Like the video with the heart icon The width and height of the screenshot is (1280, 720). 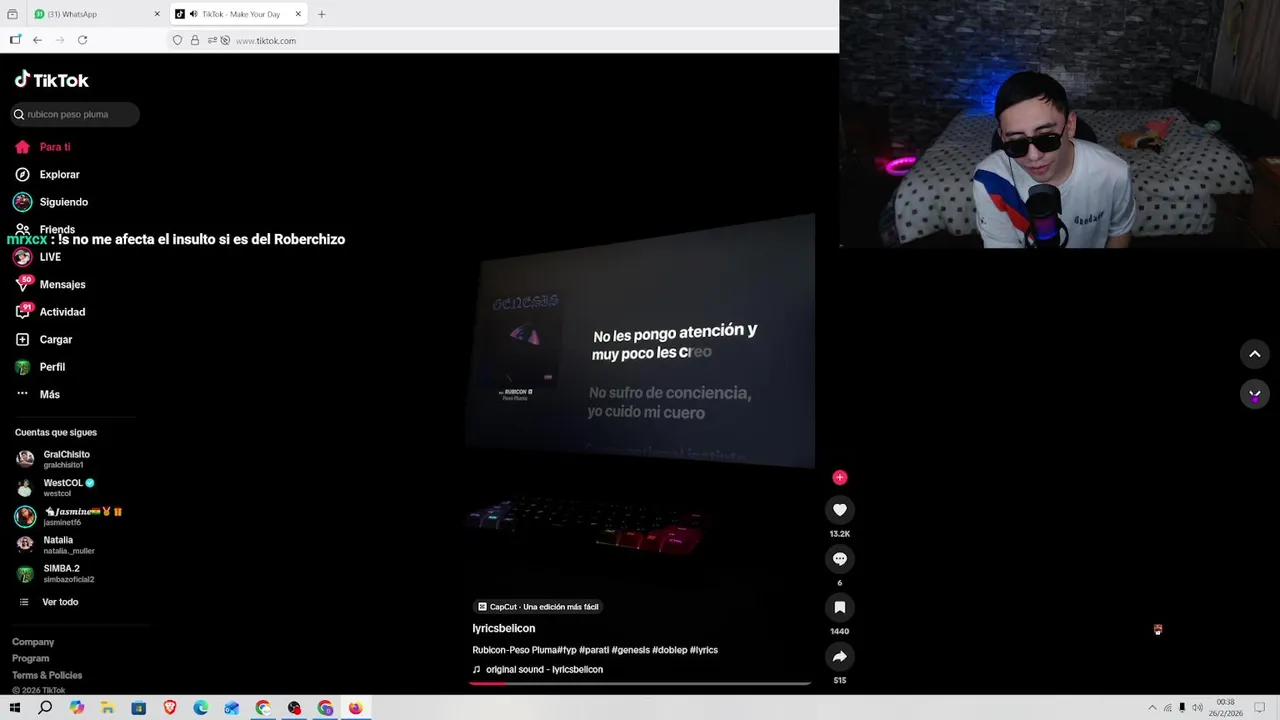point(840,510)
